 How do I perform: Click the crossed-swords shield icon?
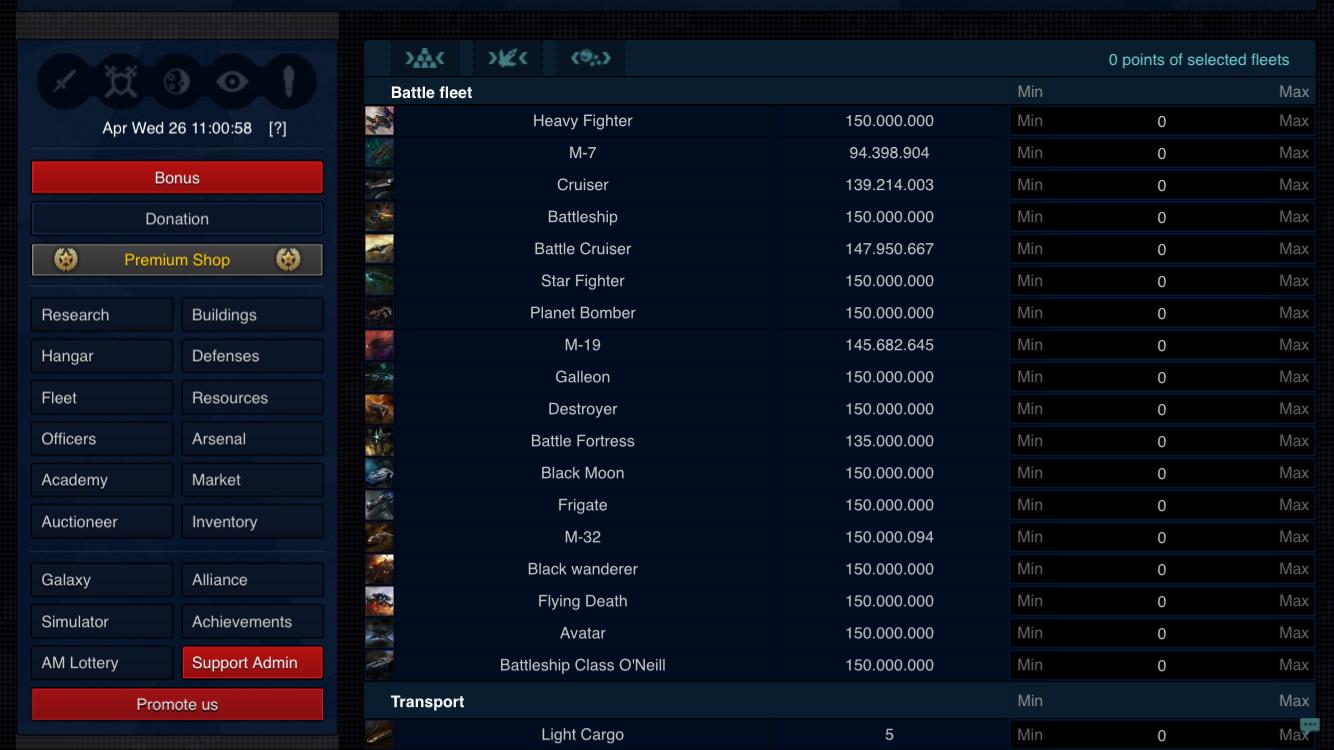click(x=121, y=82)
